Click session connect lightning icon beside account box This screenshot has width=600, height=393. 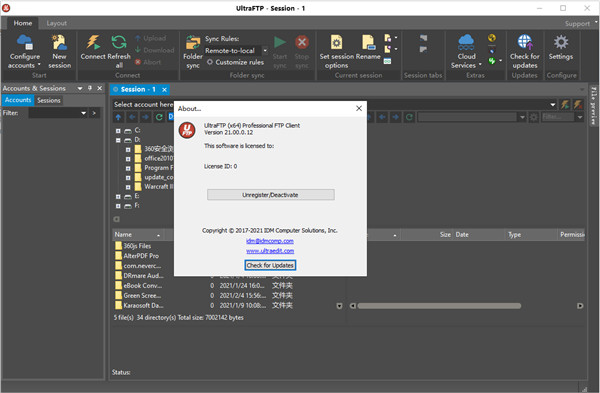(x=565, y=104)
